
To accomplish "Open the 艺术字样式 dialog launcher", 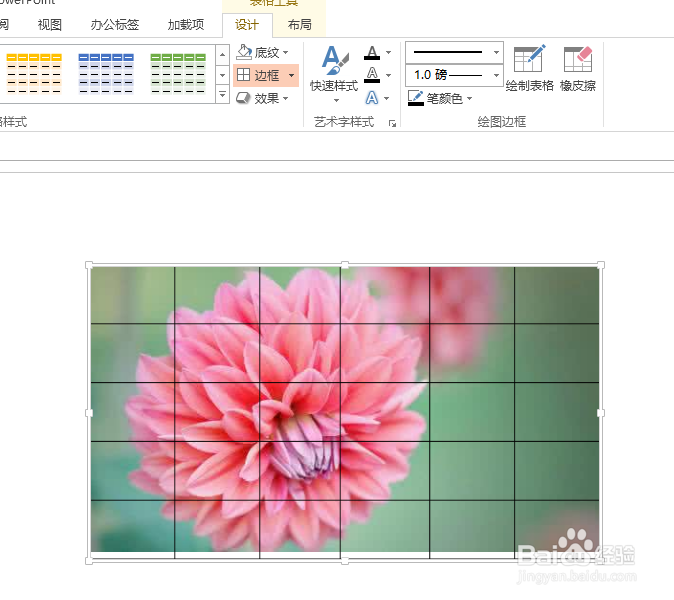I will point(392,124).
